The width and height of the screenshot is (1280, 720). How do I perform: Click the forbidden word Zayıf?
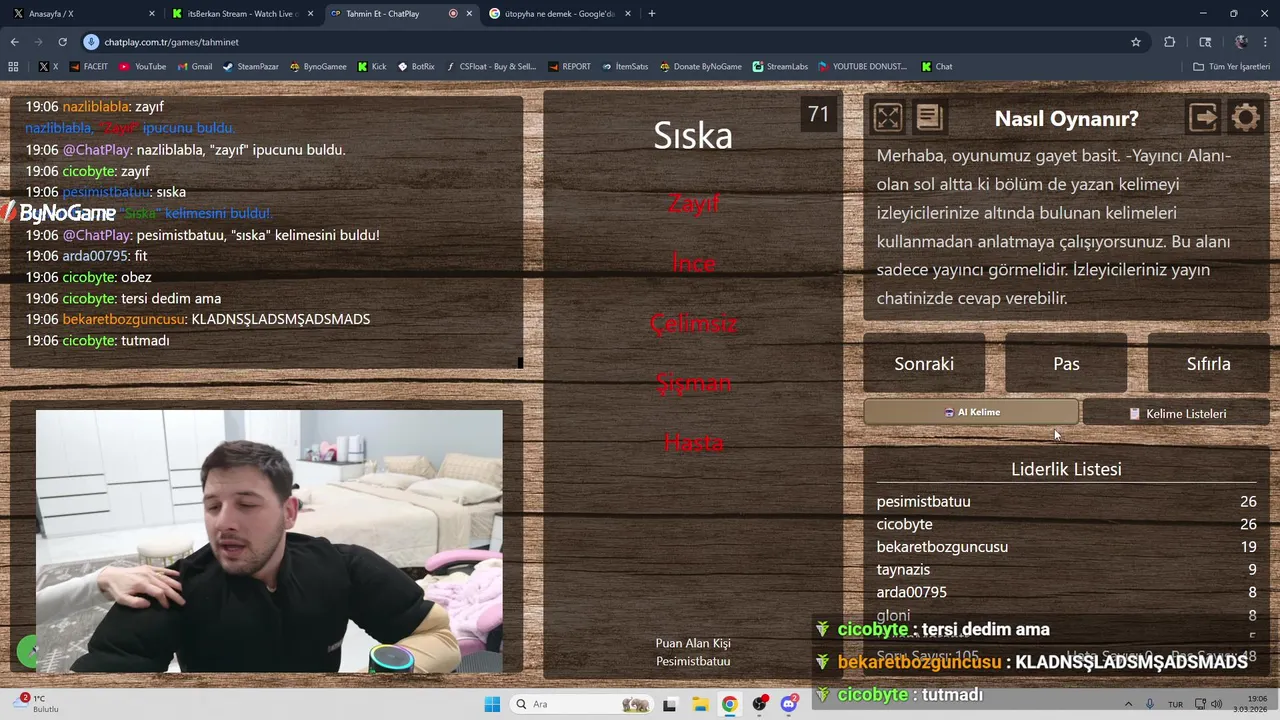[693, 203]
